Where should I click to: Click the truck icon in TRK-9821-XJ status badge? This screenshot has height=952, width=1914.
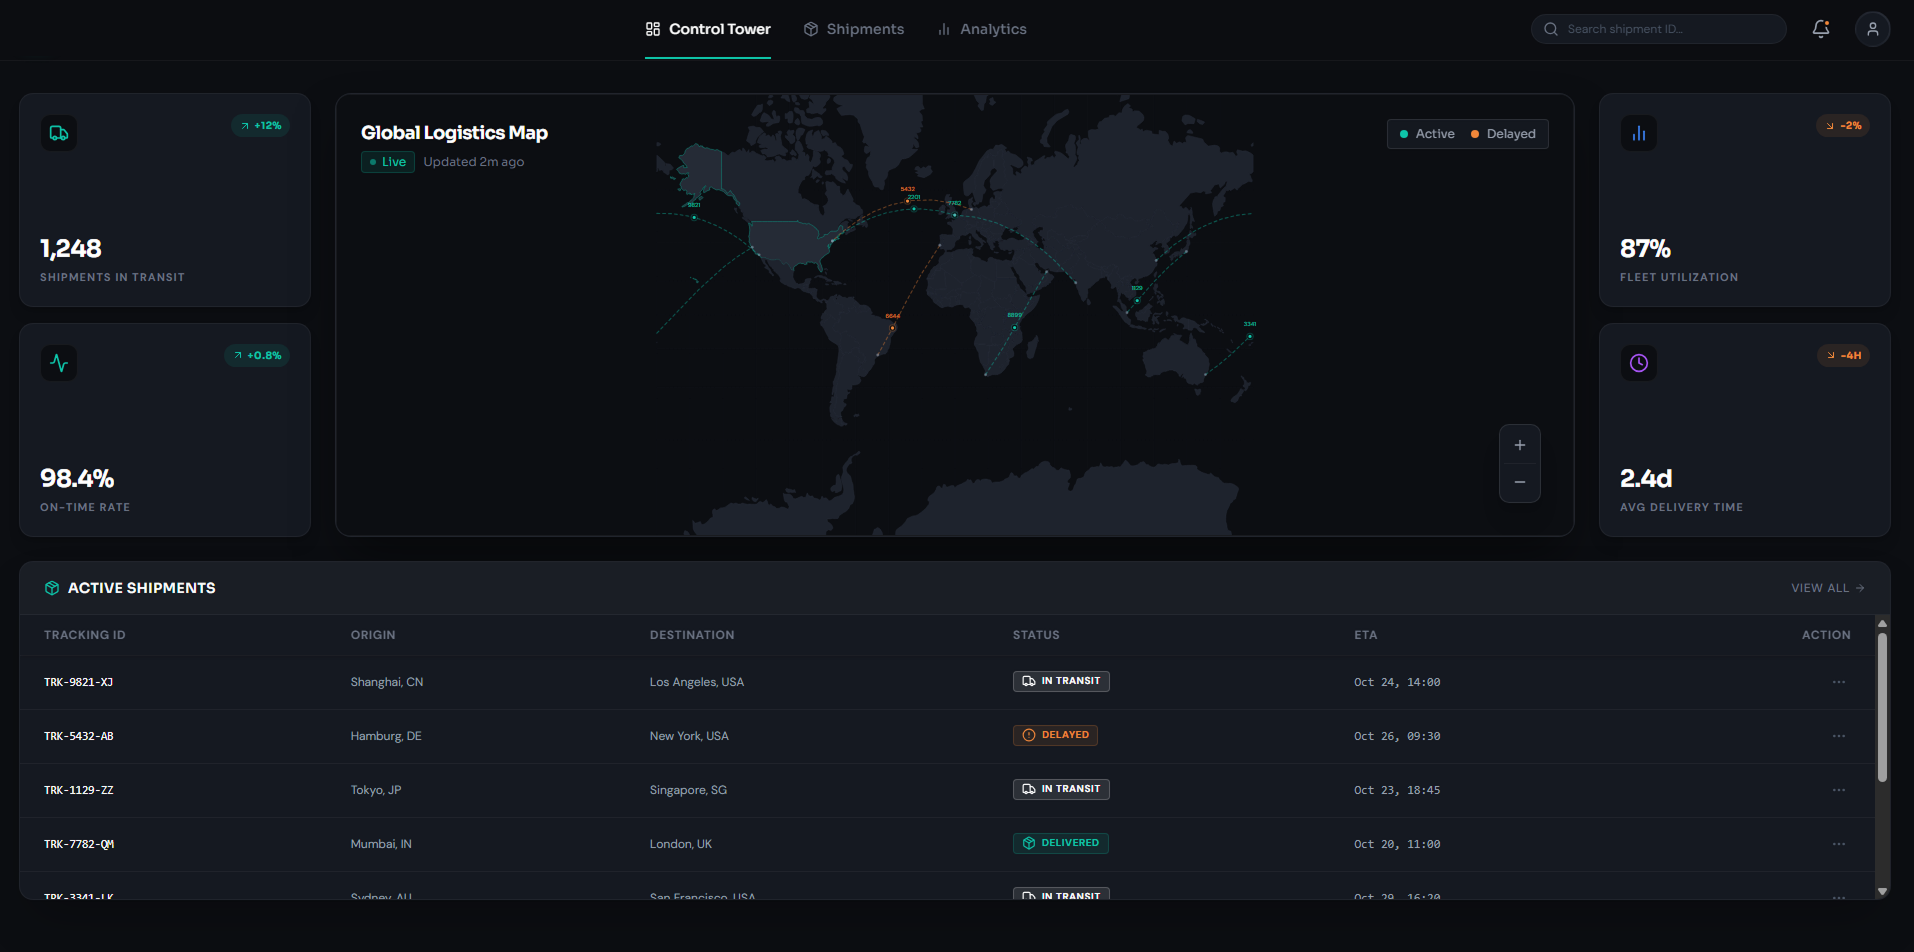pyautogui.click(x=1031, y=681)
